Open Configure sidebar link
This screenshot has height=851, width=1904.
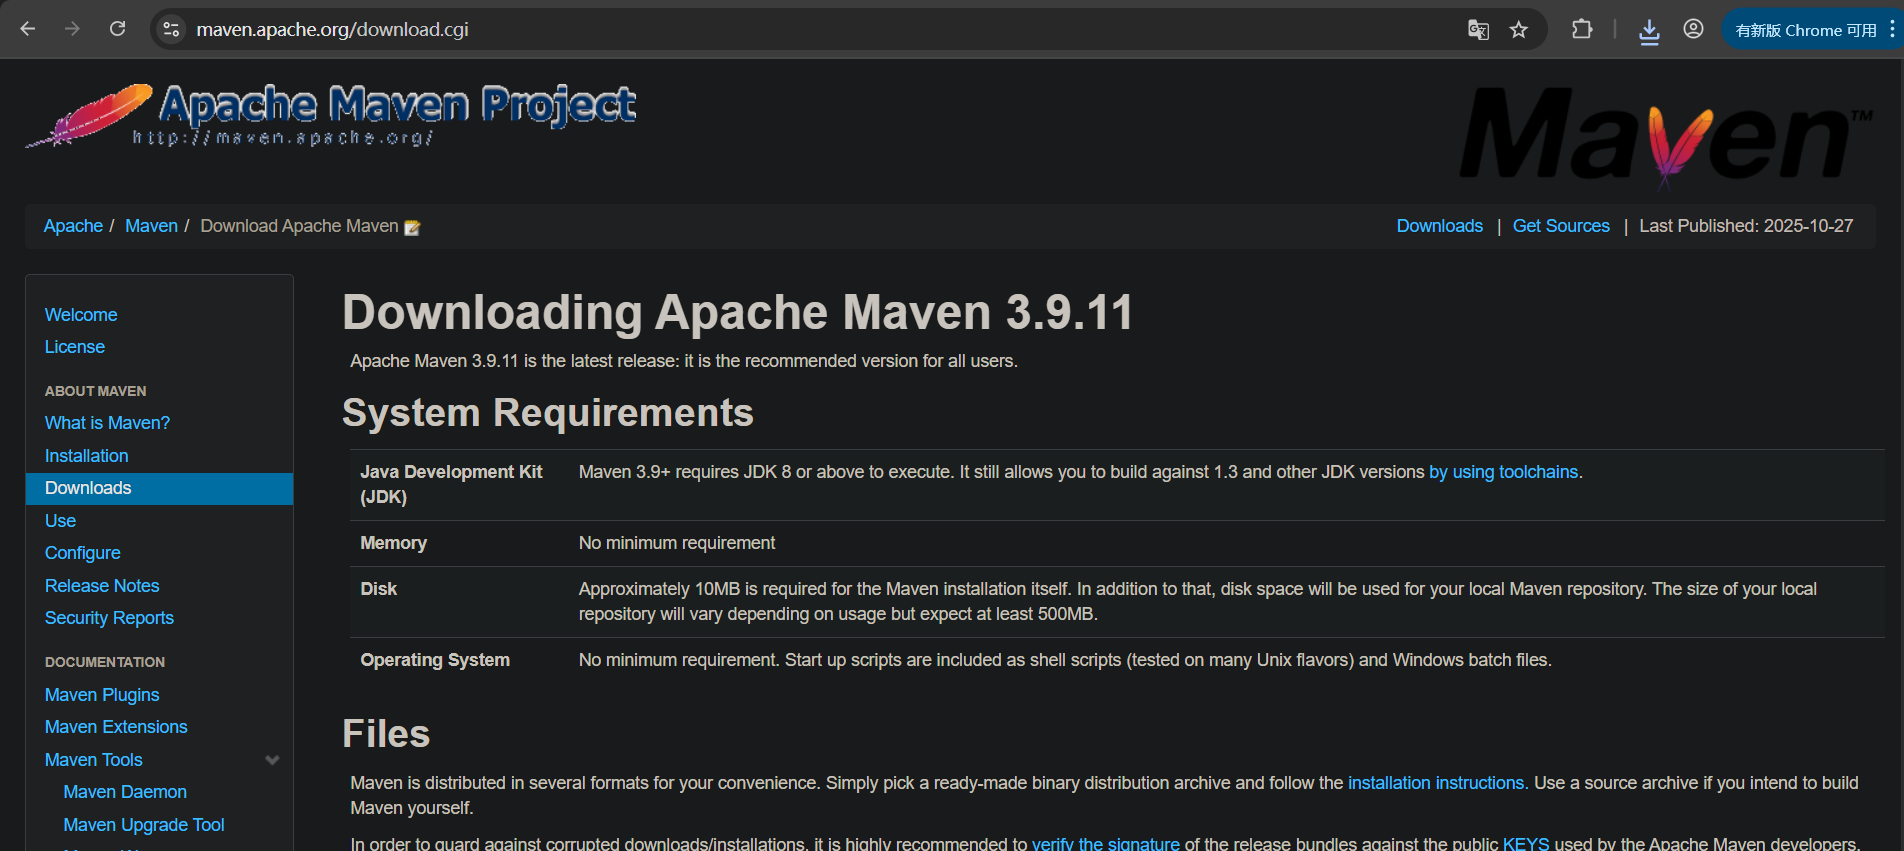coord(82,553)
